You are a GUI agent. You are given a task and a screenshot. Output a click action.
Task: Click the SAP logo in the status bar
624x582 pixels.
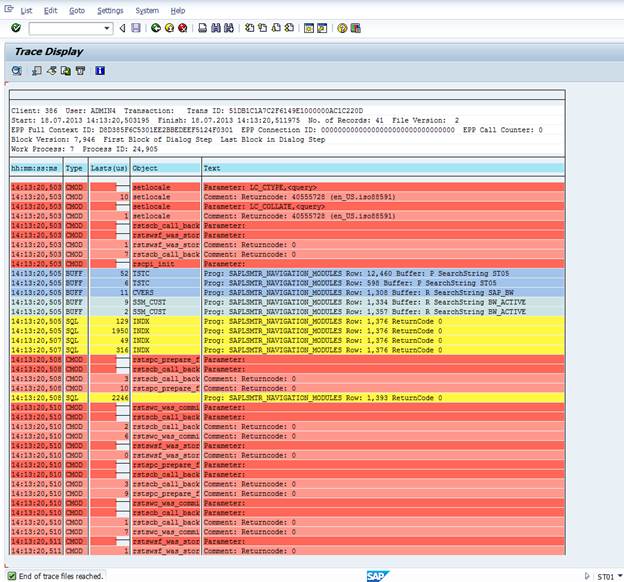point(377,576)
